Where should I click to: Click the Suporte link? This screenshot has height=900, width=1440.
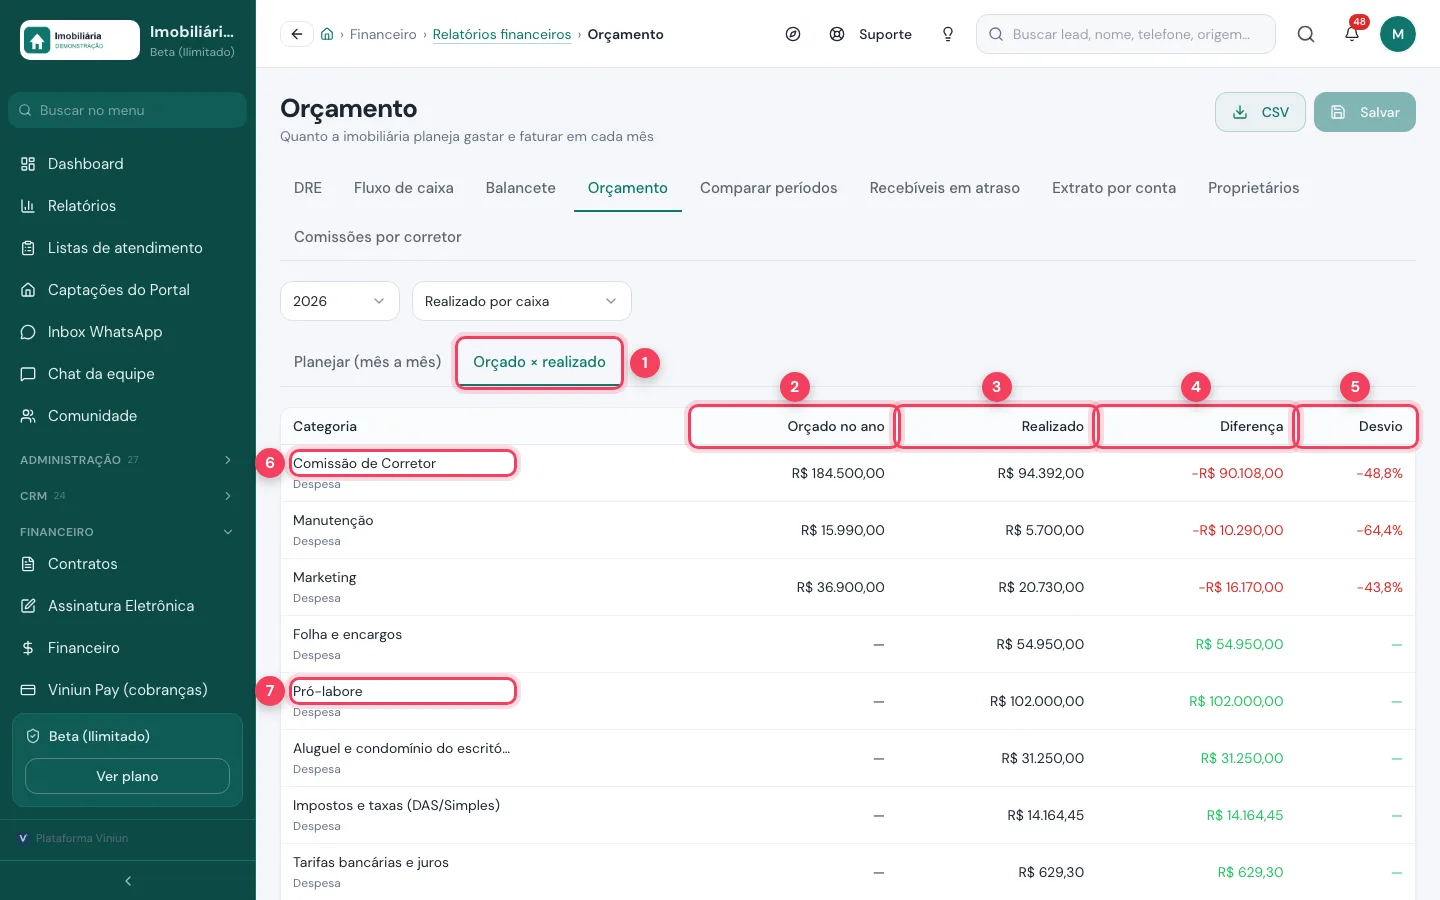pyautogui.click(x=871, y=34)
